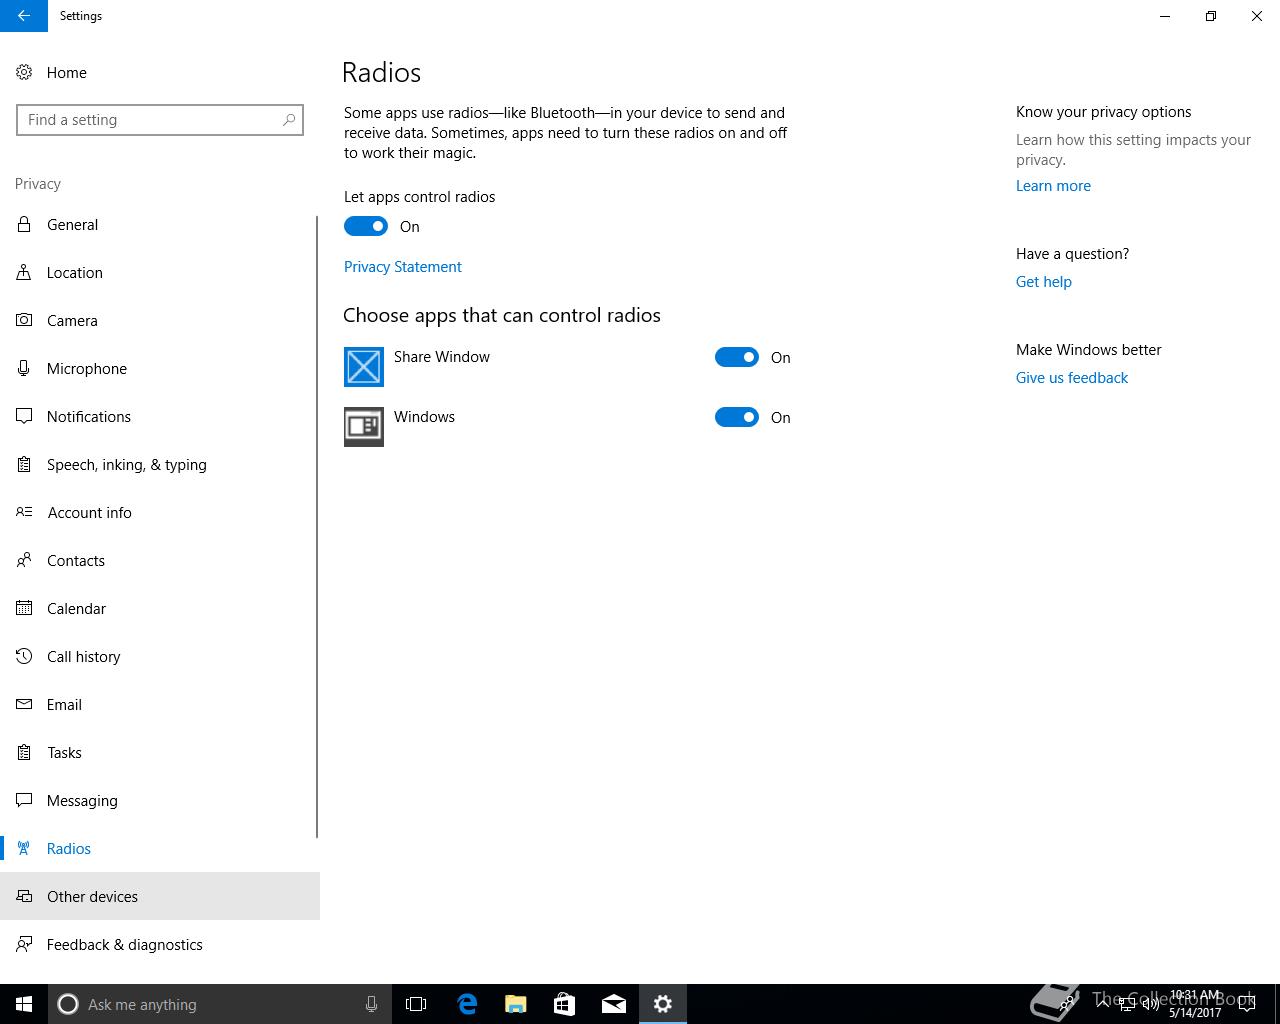Click the Get help link
This screenshot has height=1024, width=1280.
pos(1044,282)
